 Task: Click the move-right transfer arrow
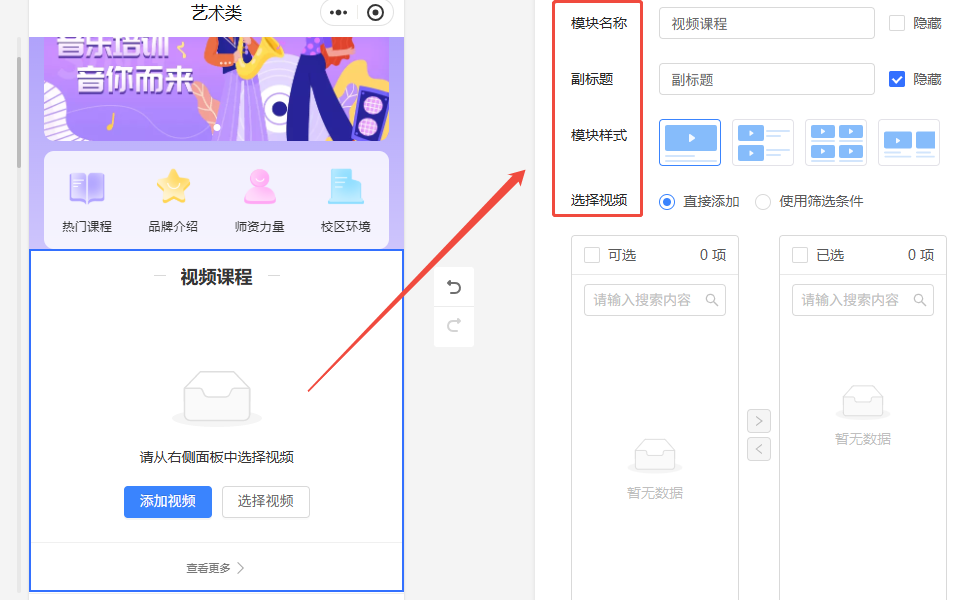(759, 421)
